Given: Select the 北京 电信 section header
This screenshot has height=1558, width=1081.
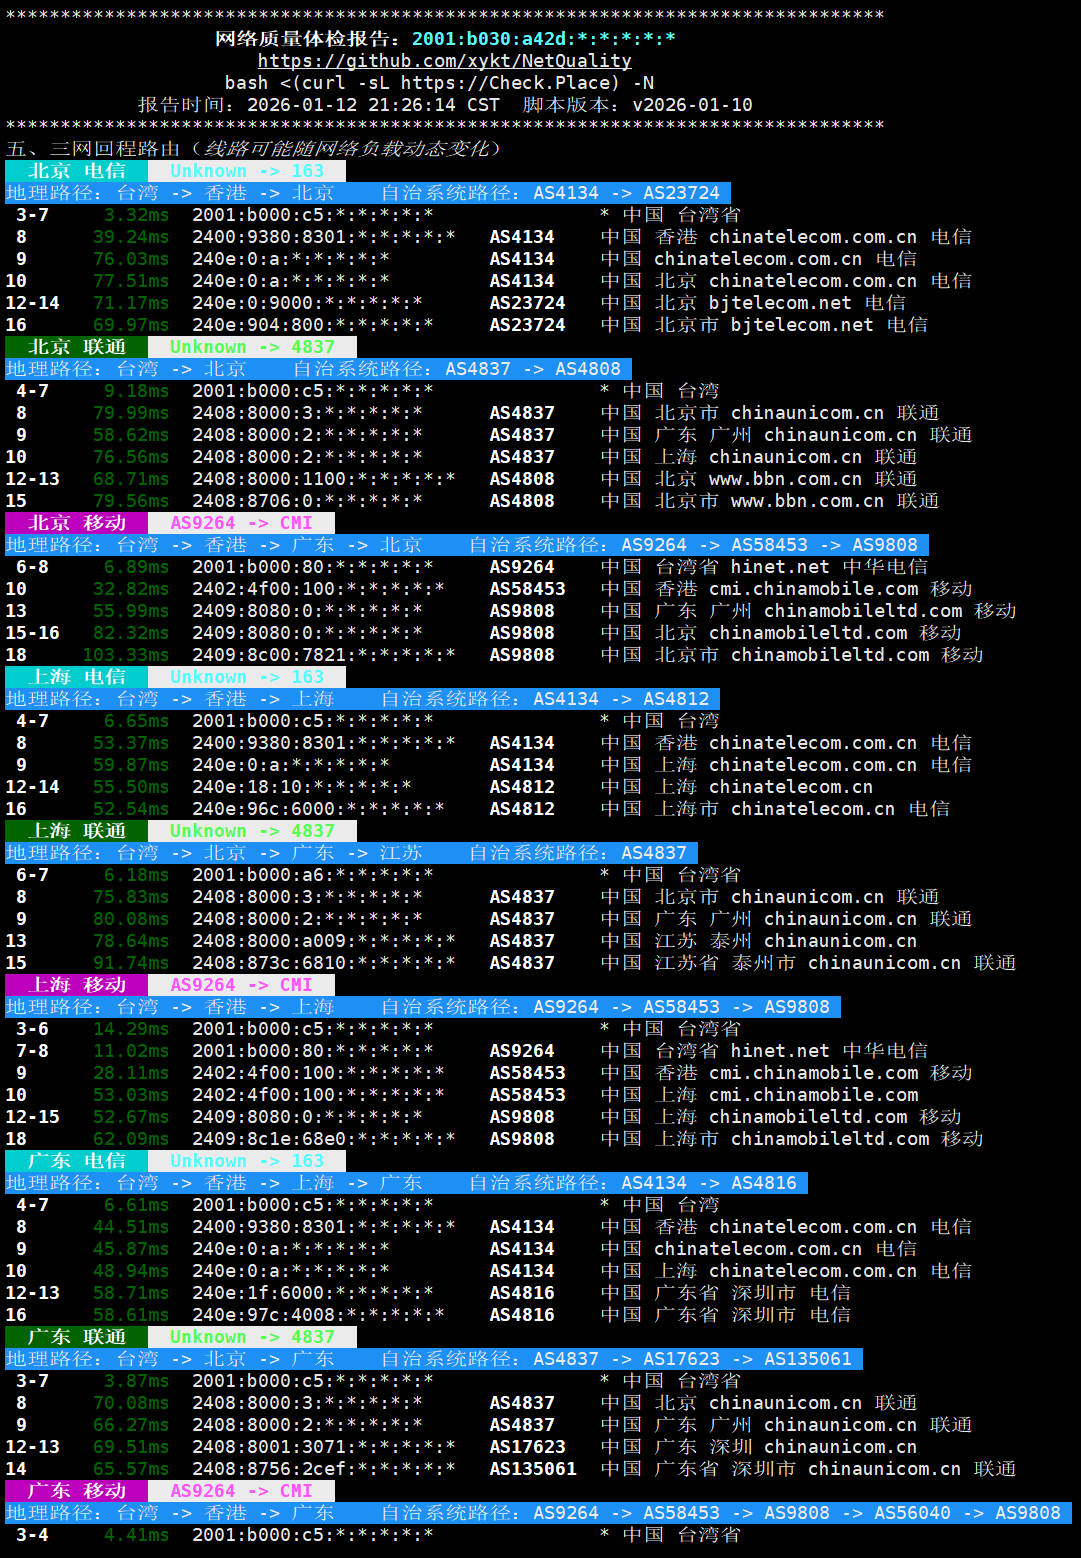Looking at the screenshot, I should (x=76, y=171).
